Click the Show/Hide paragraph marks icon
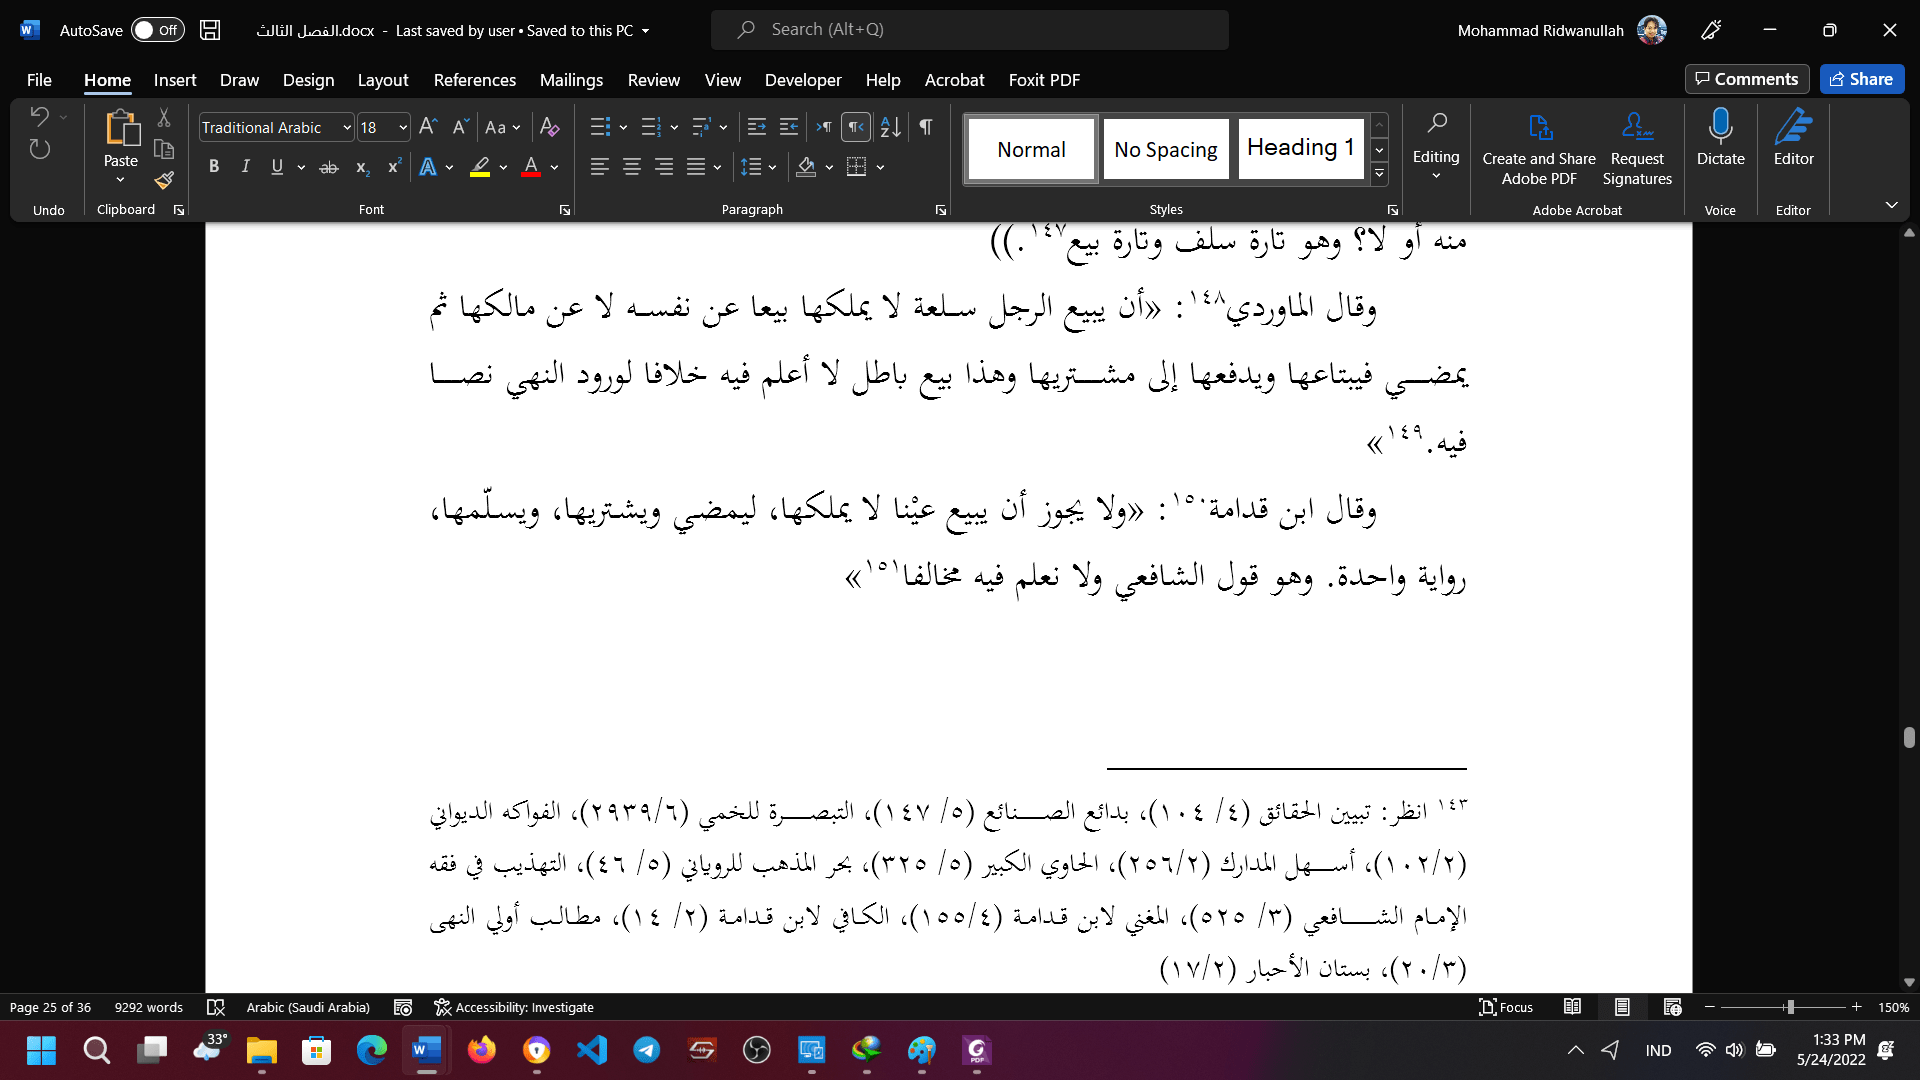The height and width of the screenshot is (1080, 1920). coord(926,127)
